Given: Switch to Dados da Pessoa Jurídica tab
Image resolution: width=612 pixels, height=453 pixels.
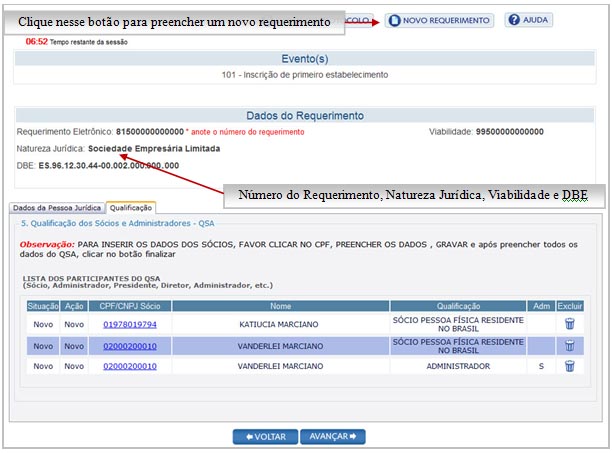Looking at the screenshot, I should pos(57,207).
